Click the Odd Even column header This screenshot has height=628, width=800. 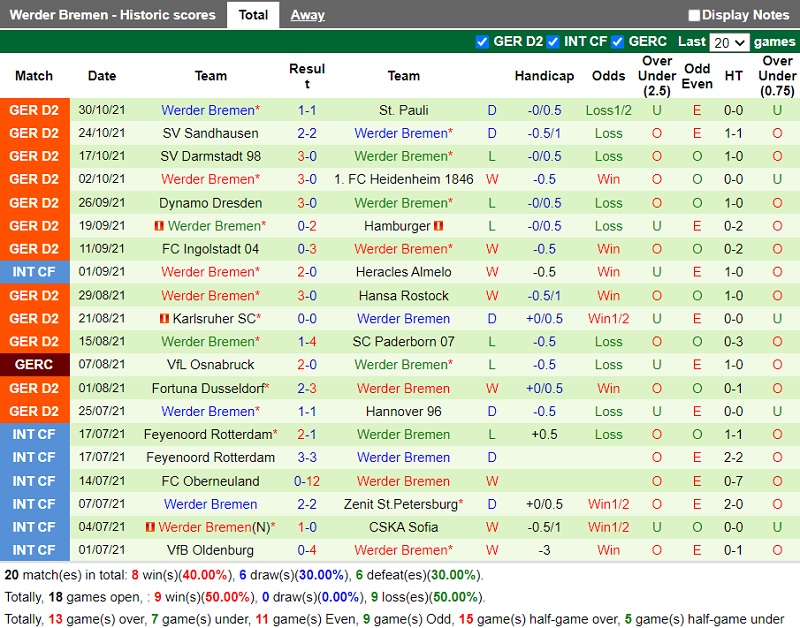coord(697,76)
